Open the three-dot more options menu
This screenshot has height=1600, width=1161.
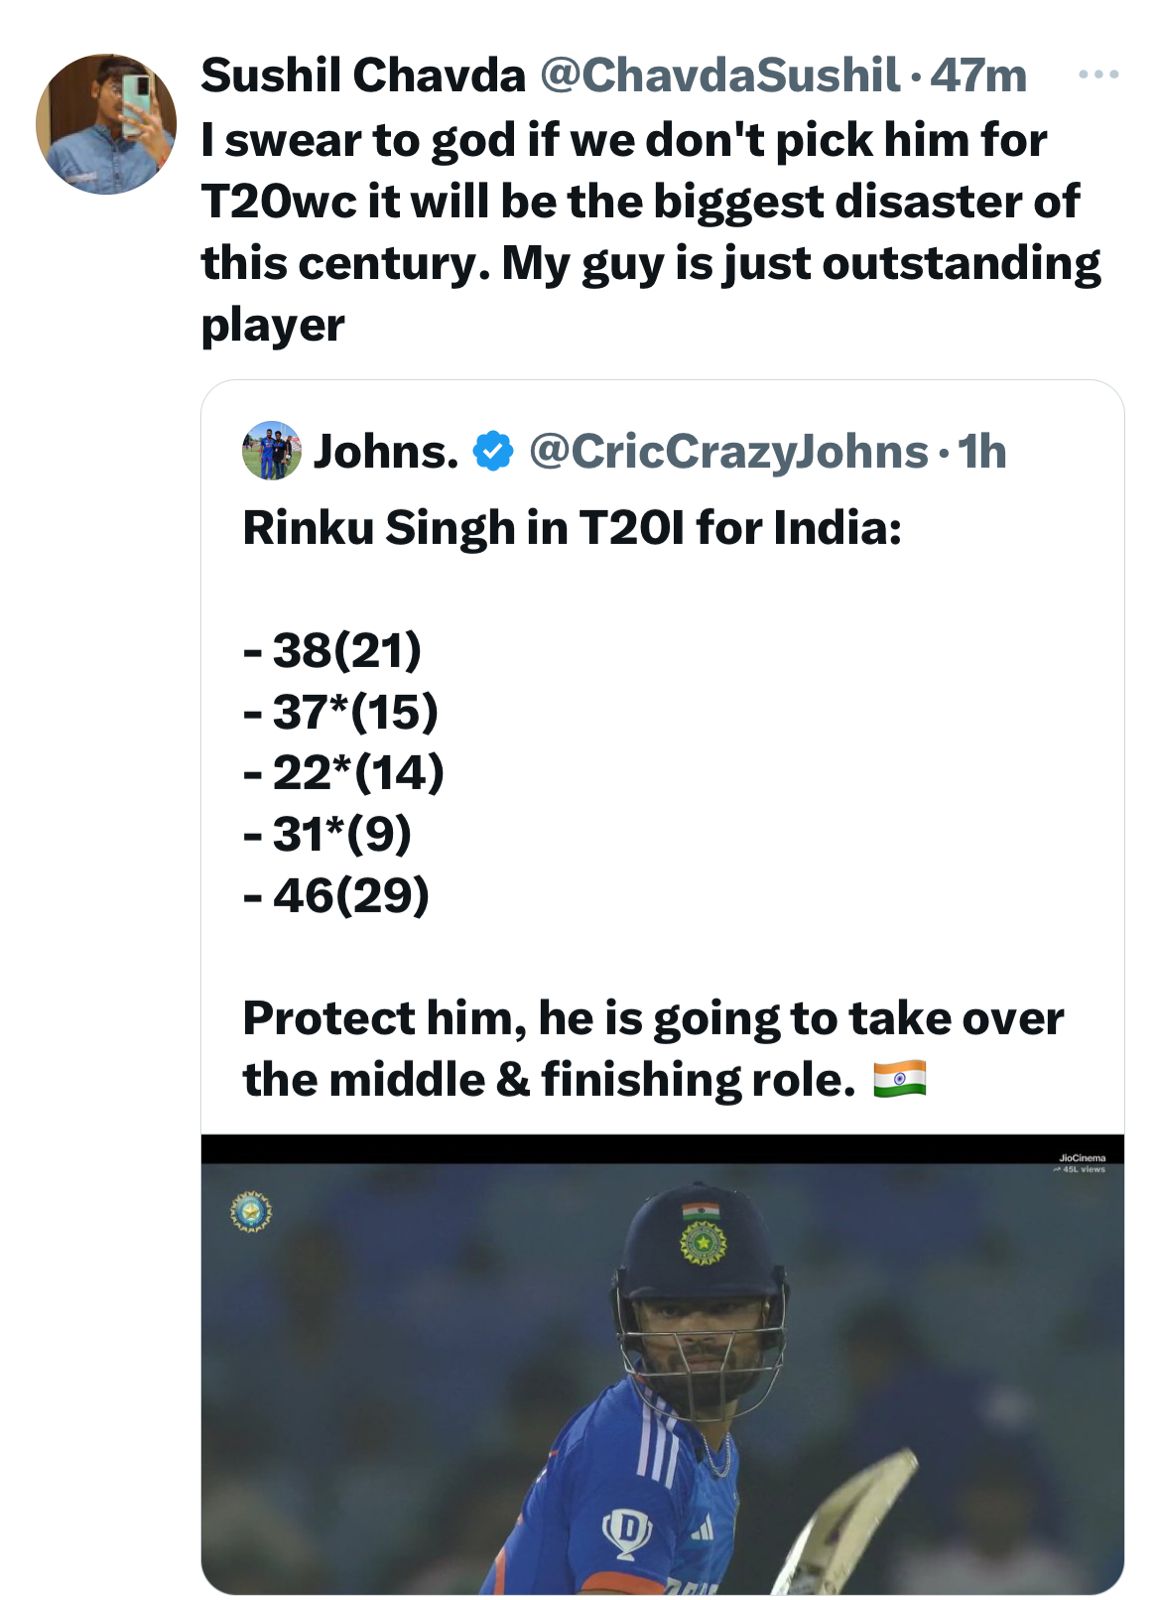pyautogui.click(x=1098, y=75)
